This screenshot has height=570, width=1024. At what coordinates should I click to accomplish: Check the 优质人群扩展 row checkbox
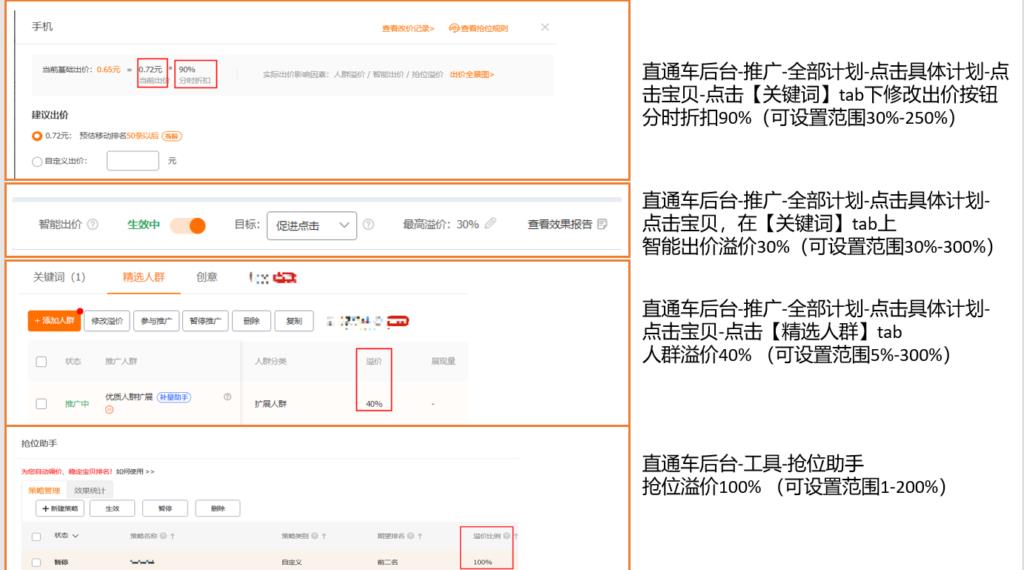(x=41, y=404)
